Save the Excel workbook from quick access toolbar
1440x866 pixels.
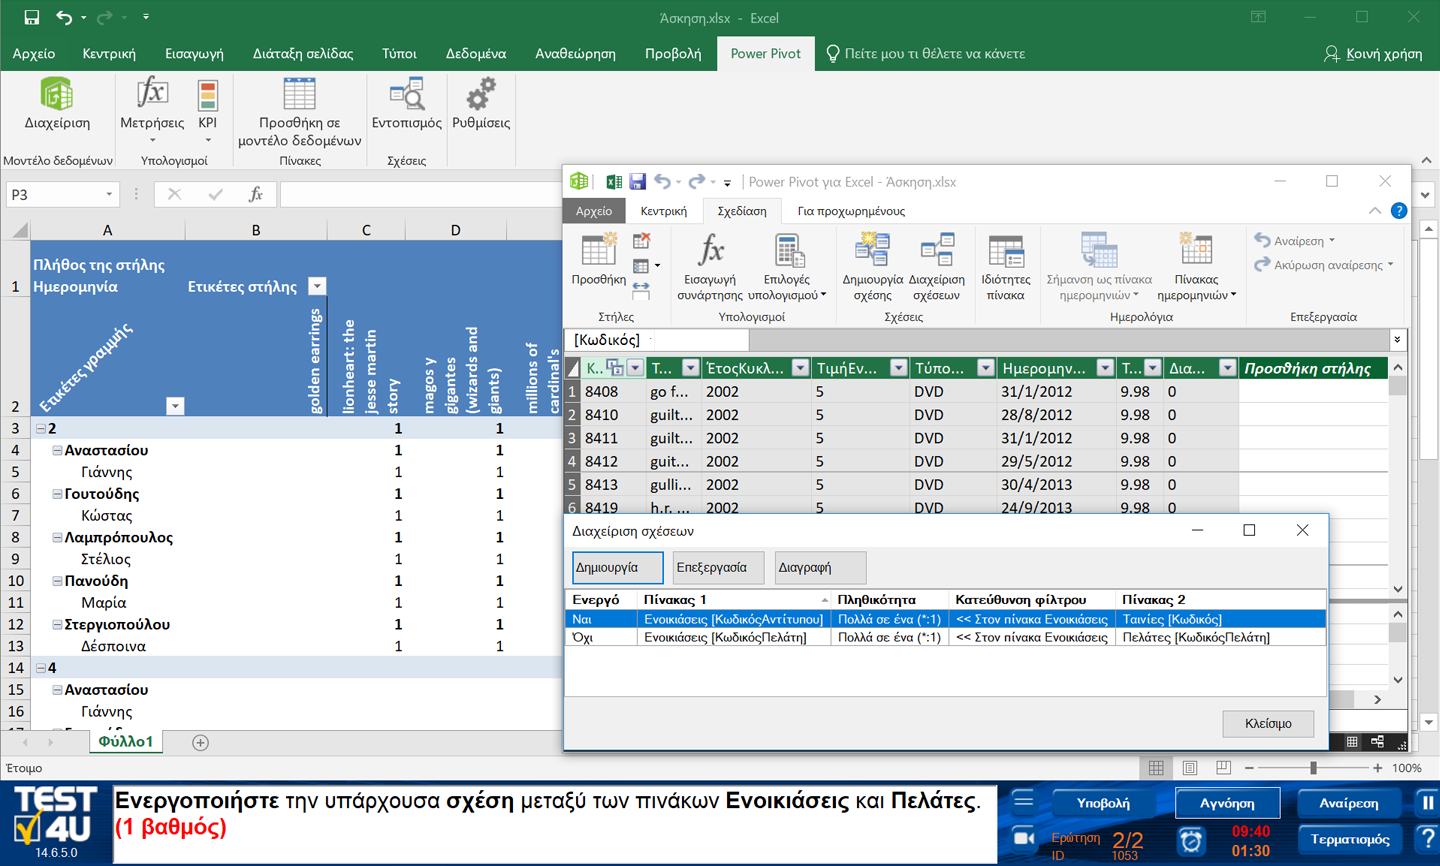31,17
